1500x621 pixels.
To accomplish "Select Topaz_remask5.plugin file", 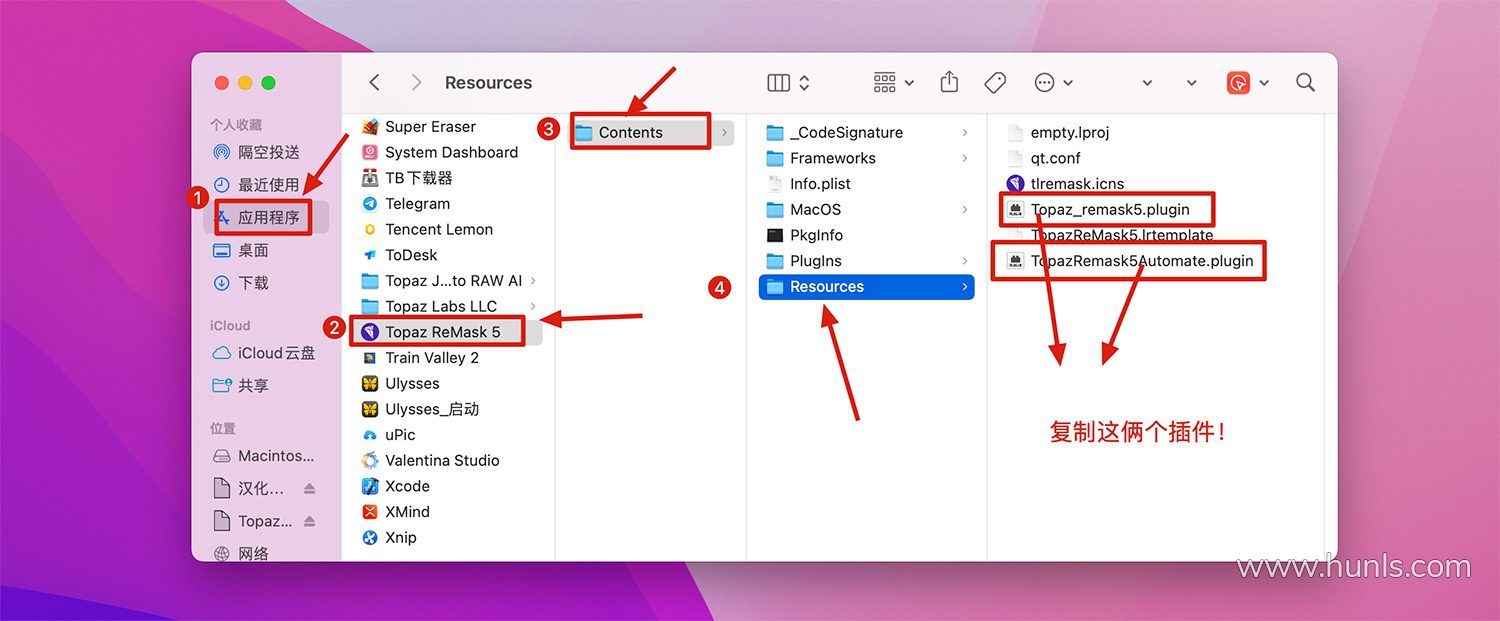I will [x=1098, y=210].
